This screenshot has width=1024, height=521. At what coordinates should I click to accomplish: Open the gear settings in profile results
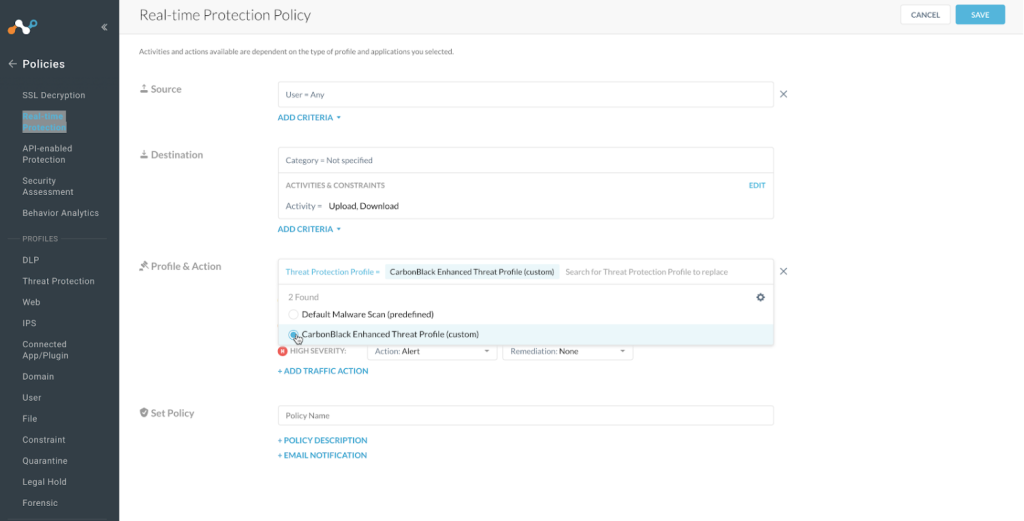pyautogui.click(x=760, y=297)
